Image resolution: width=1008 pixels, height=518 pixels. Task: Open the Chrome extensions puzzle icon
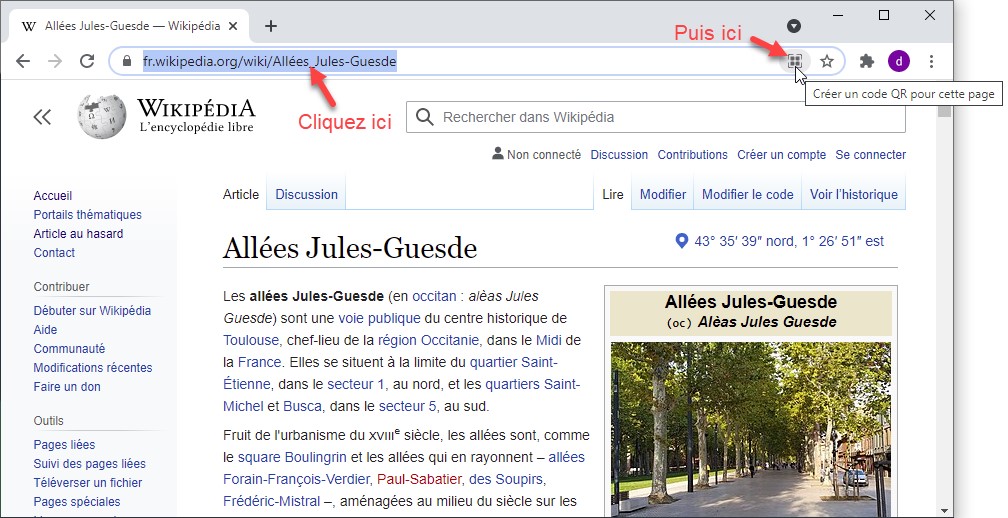click(867, 61)
